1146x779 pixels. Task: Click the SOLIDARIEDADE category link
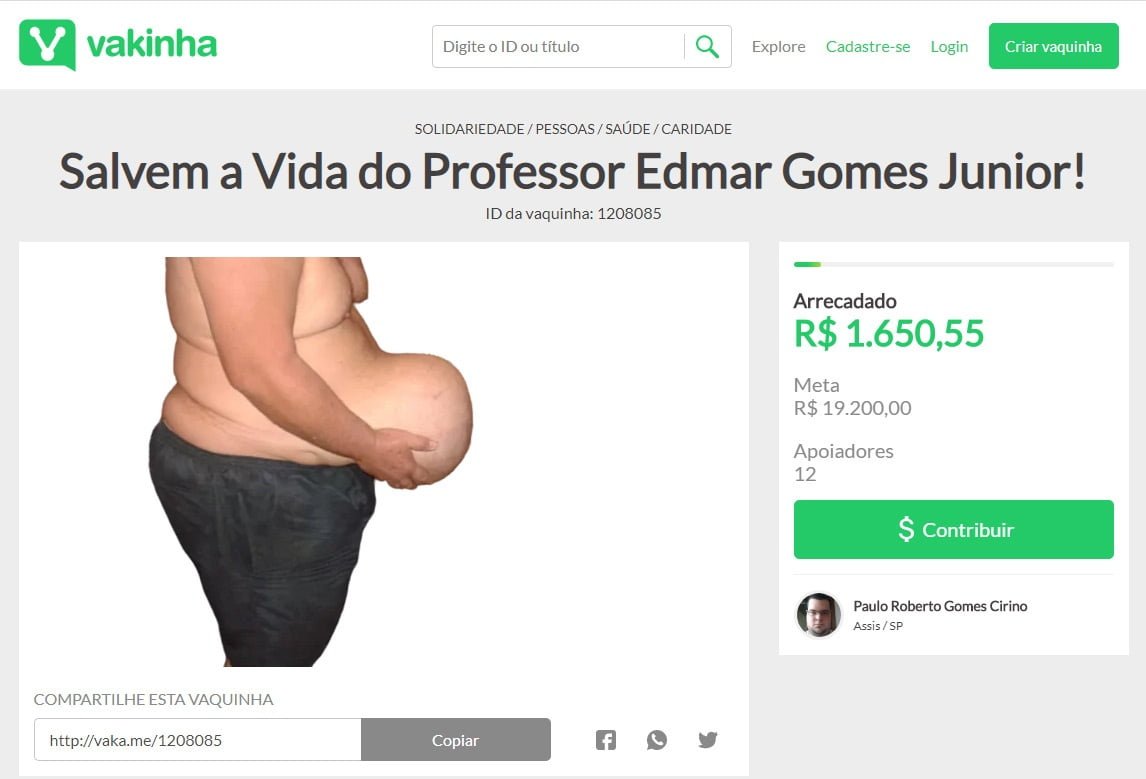(469, 129)
